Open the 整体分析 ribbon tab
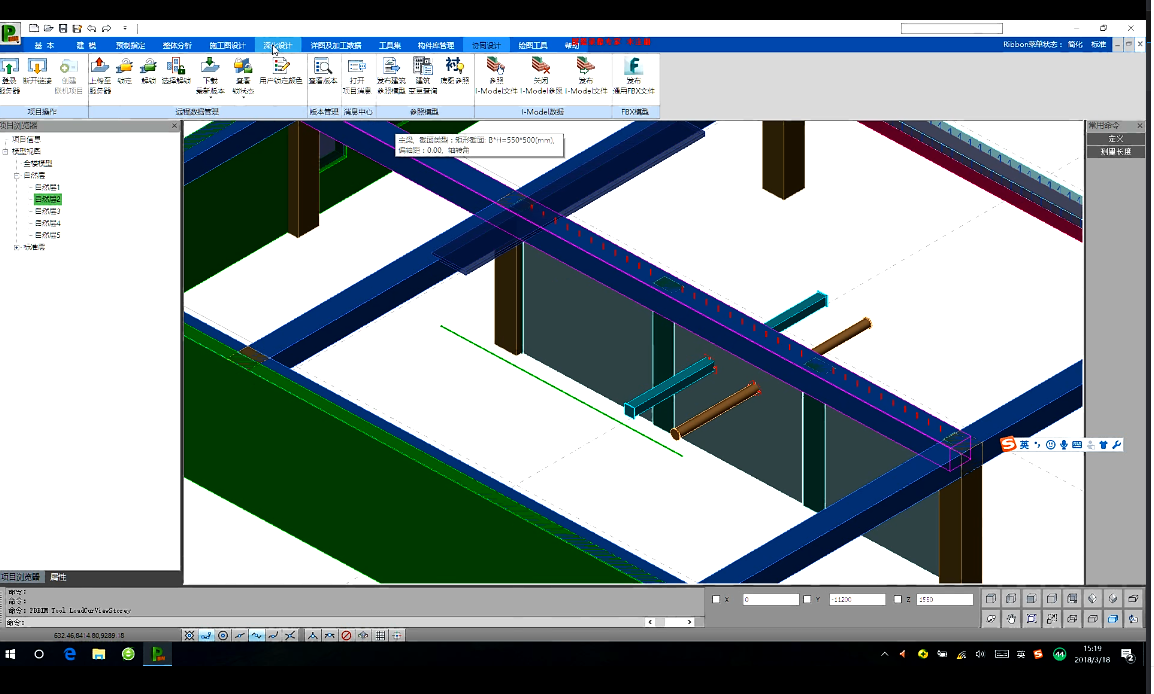Viewport: 1154px width, 694px height. (x=177, y=45)
